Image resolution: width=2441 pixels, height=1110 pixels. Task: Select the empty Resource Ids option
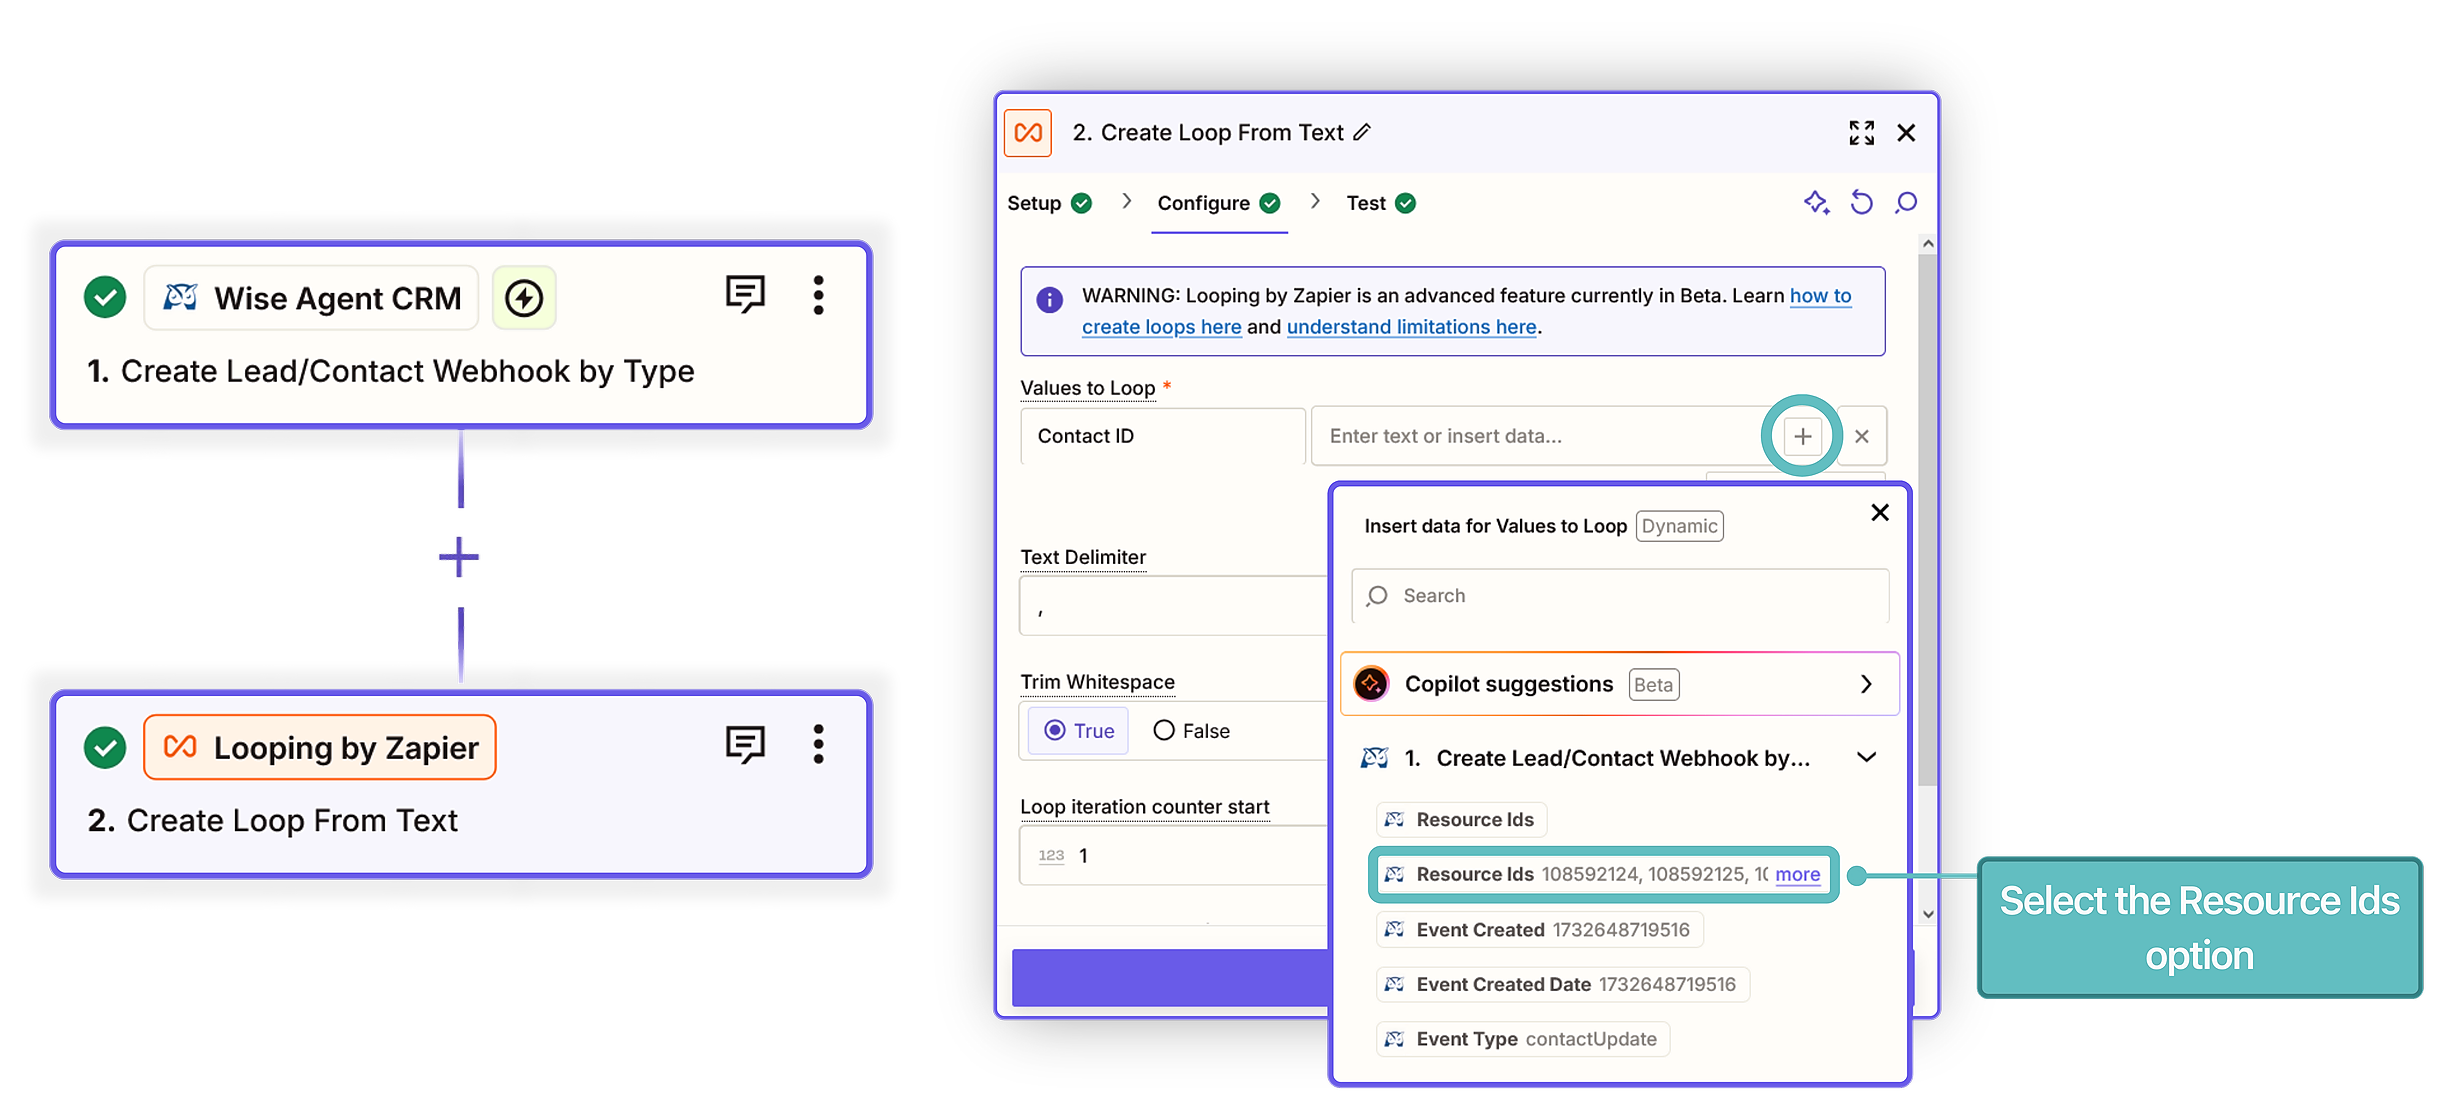pyautogui.click(x=1461, y=820)
